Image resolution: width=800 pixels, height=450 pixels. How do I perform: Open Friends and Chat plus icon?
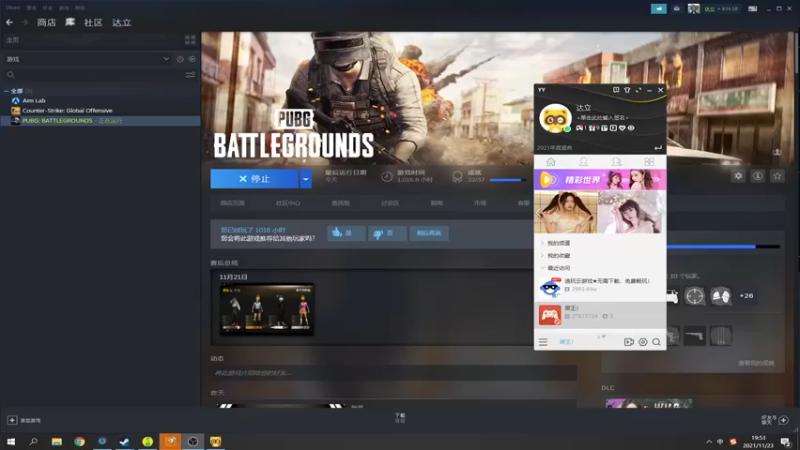(784, 420)
